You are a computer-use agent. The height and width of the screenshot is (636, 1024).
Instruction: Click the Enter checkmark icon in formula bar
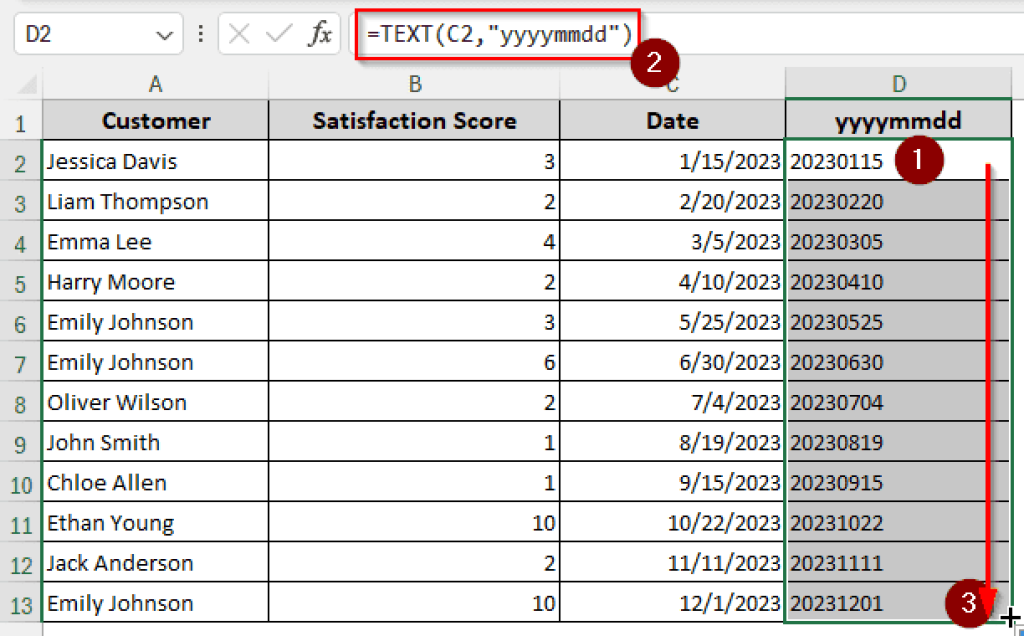(x=277, y=33)
